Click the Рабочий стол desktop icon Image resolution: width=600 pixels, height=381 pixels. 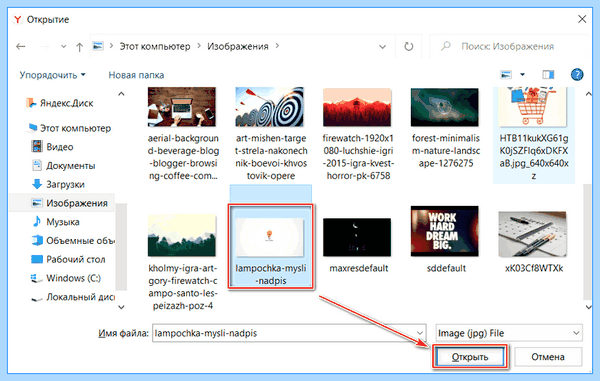(x=37, y=259)
